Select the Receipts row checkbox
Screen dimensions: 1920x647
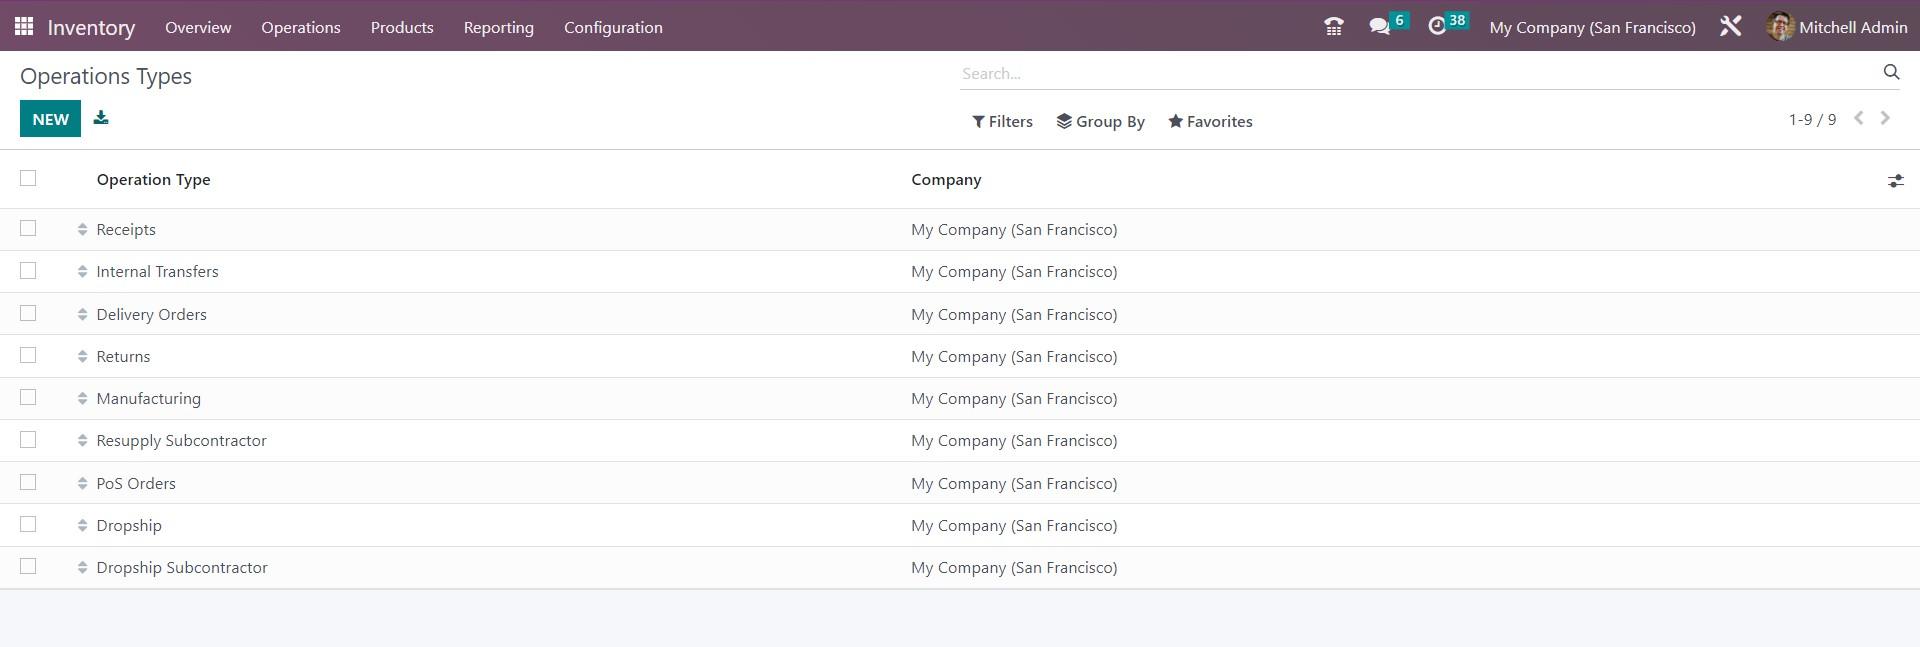tap(28, 228)
